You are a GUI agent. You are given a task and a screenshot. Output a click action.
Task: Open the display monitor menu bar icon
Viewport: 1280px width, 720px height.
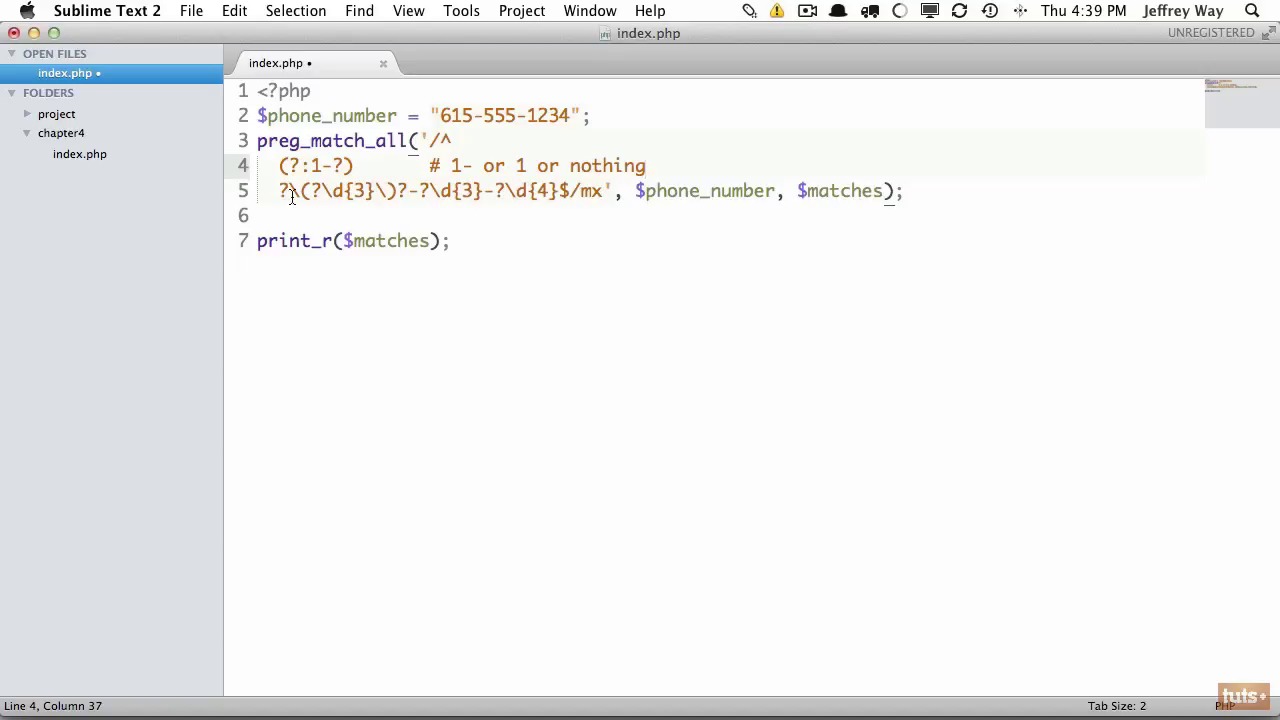[x=929, y=11]
